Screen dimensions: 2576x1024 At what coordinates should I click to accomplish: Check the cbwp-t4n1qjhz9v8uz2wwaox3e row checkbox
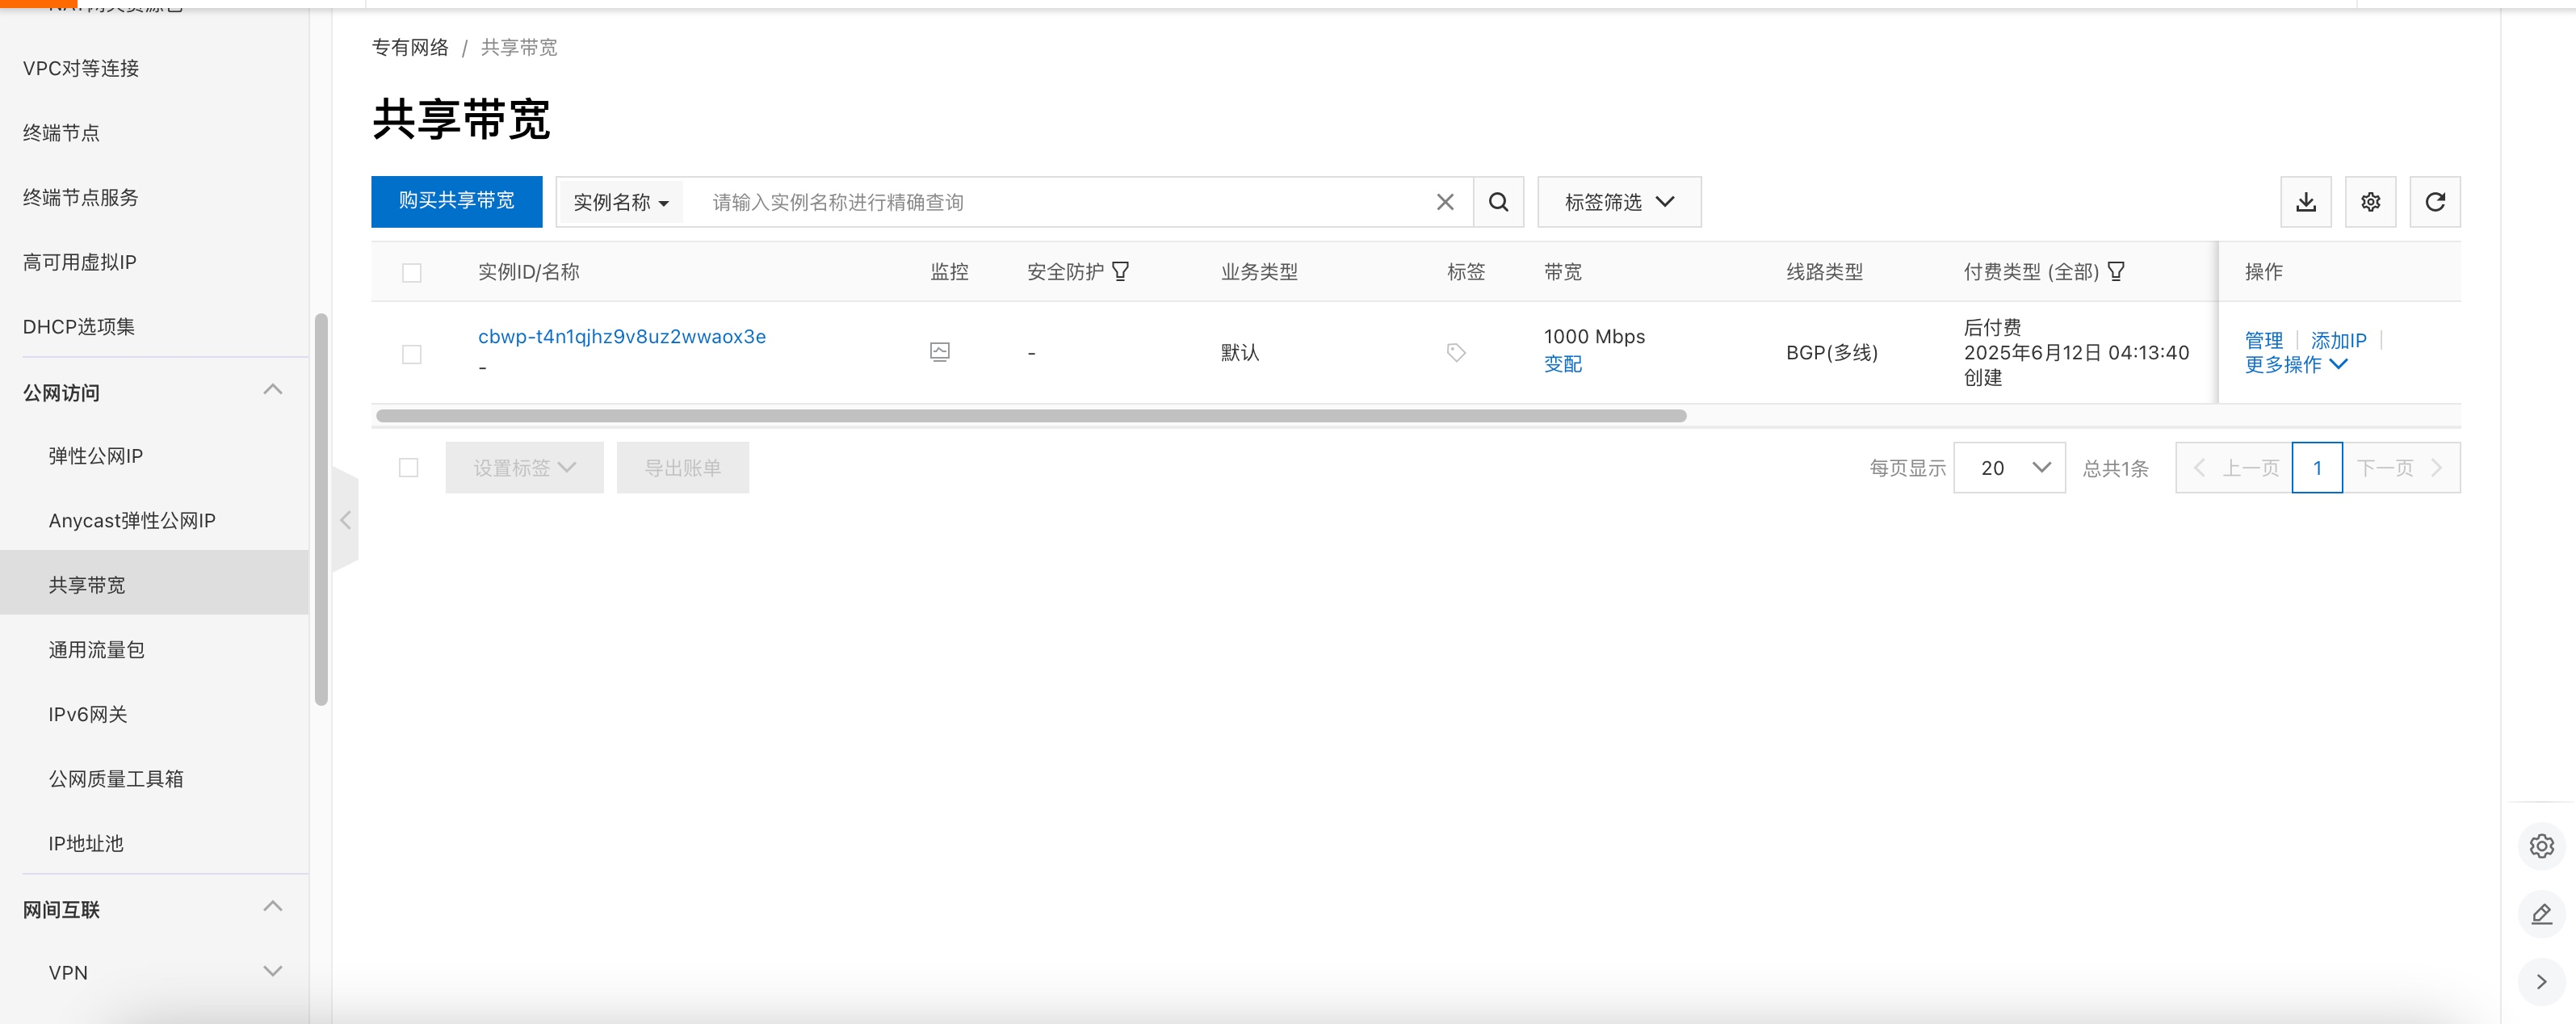pyautogui.click(x=411, y=354)
